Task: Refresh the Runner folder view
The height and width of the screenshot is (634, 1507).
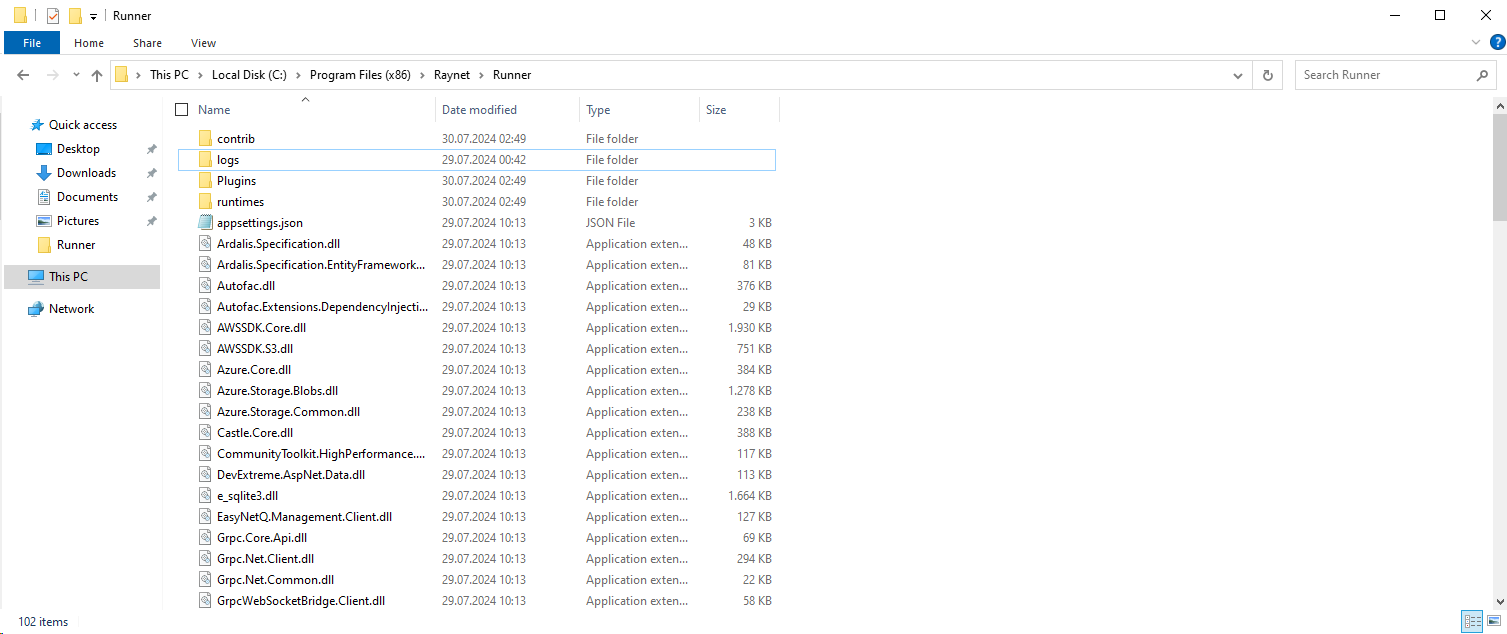Action: [1268, 75]
